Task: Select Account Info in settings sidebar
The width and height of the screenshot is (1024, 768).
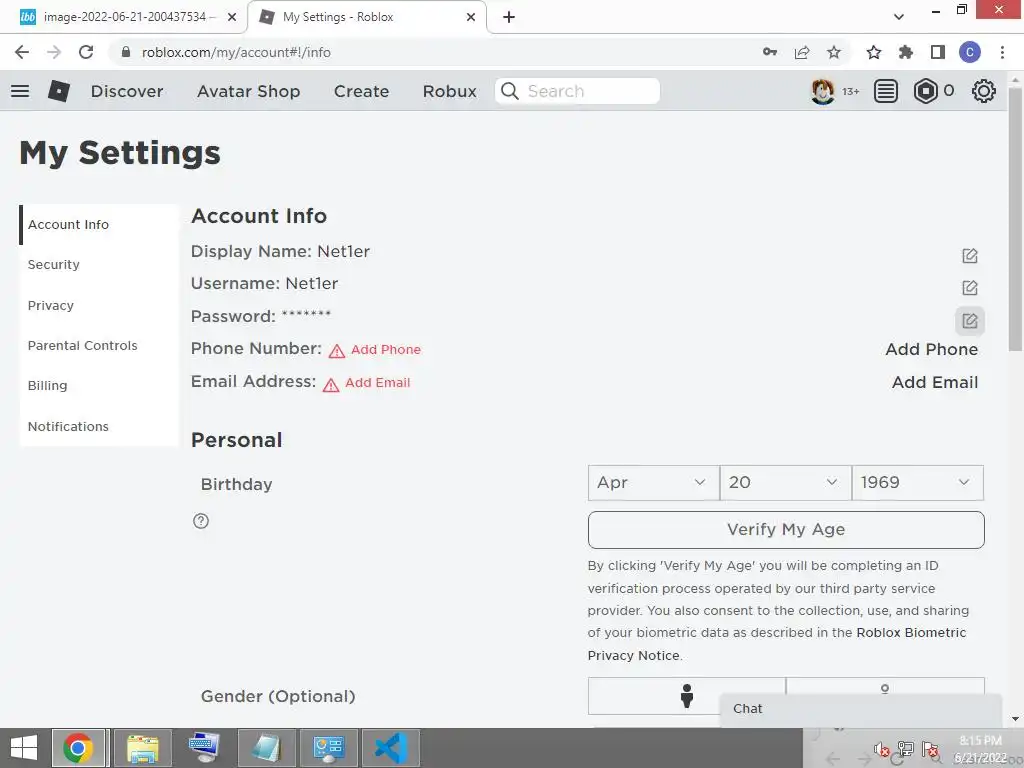Action: coord(99,225)
